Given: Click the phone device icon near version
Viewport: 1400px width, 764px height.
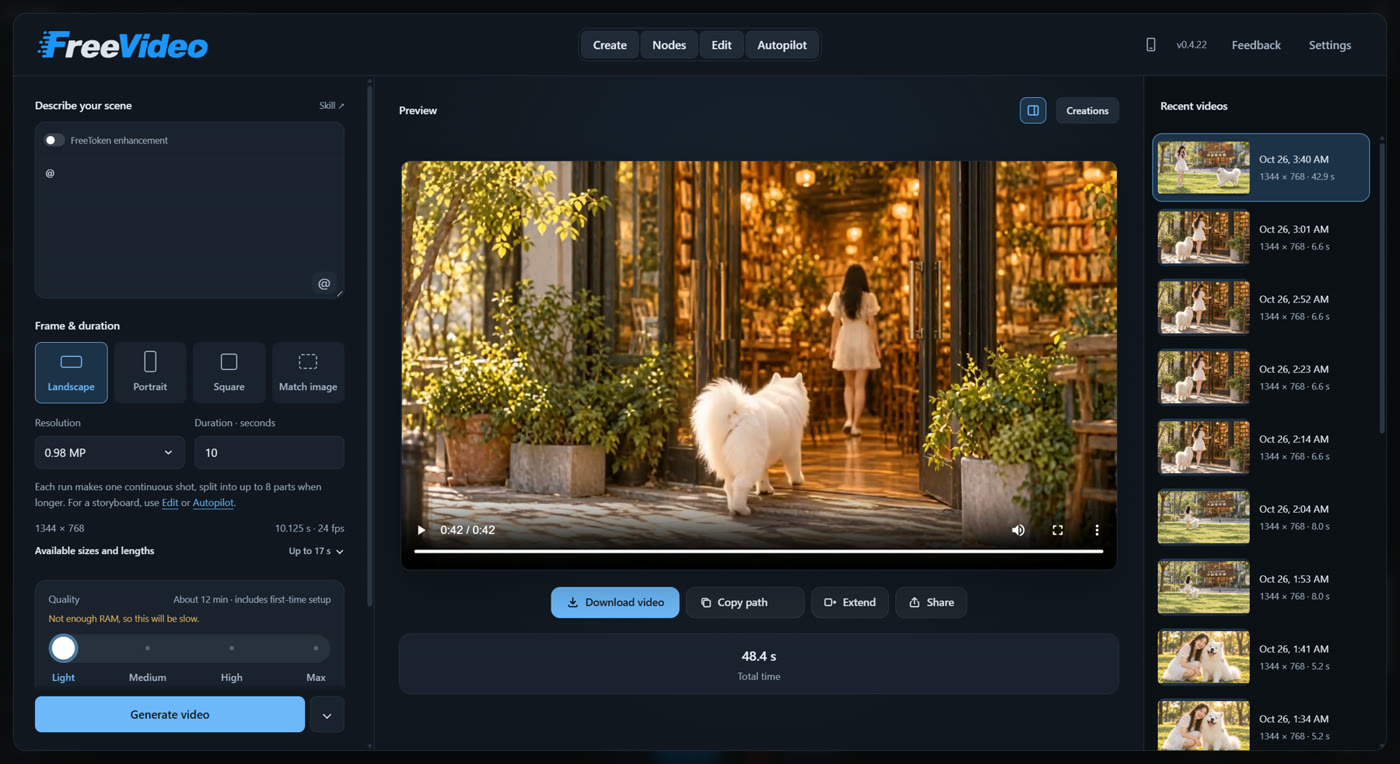Looking at the screenshot, I should (x=1151, y=45).
